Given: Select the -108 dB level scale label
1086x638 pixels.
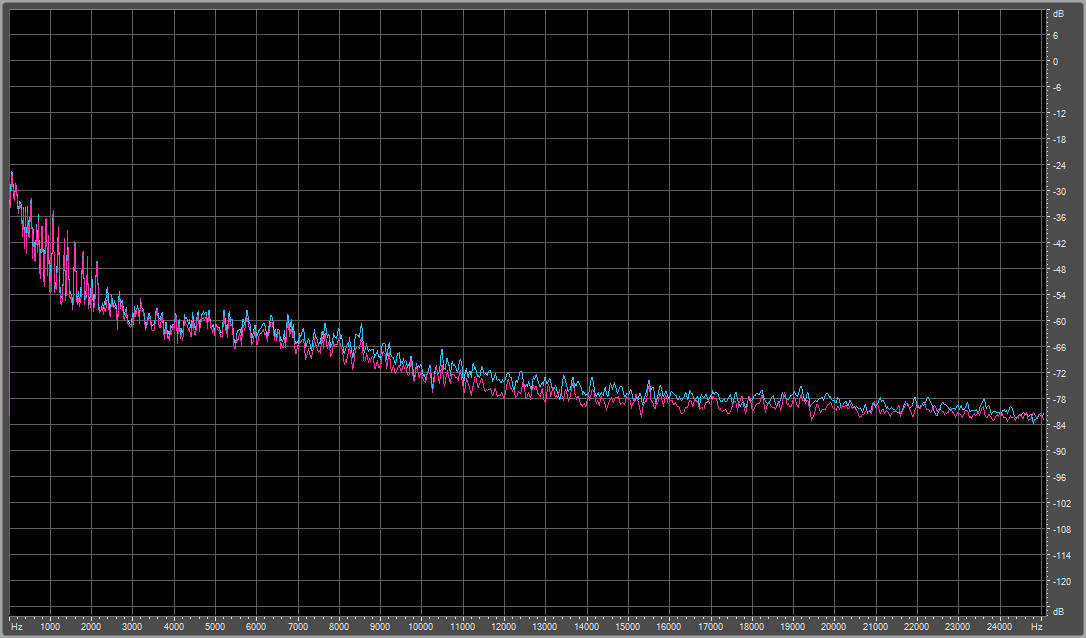Looking at the screenshot, I should click(x=1061, y=529).
